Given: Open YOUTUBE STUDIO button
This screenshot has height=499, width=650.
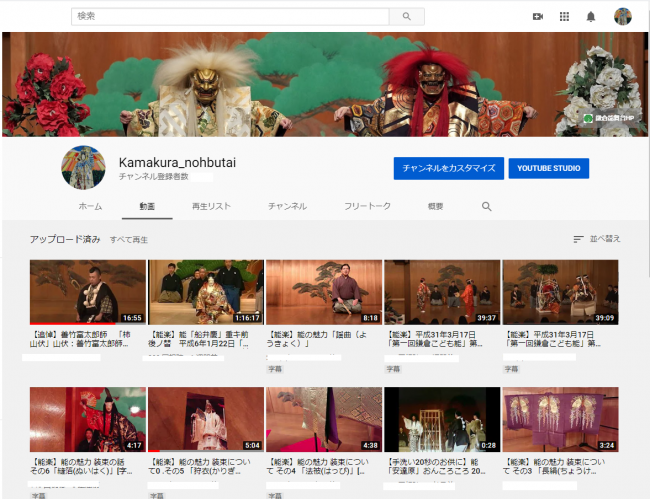Looking at the screenshot, I should (548, 168).
